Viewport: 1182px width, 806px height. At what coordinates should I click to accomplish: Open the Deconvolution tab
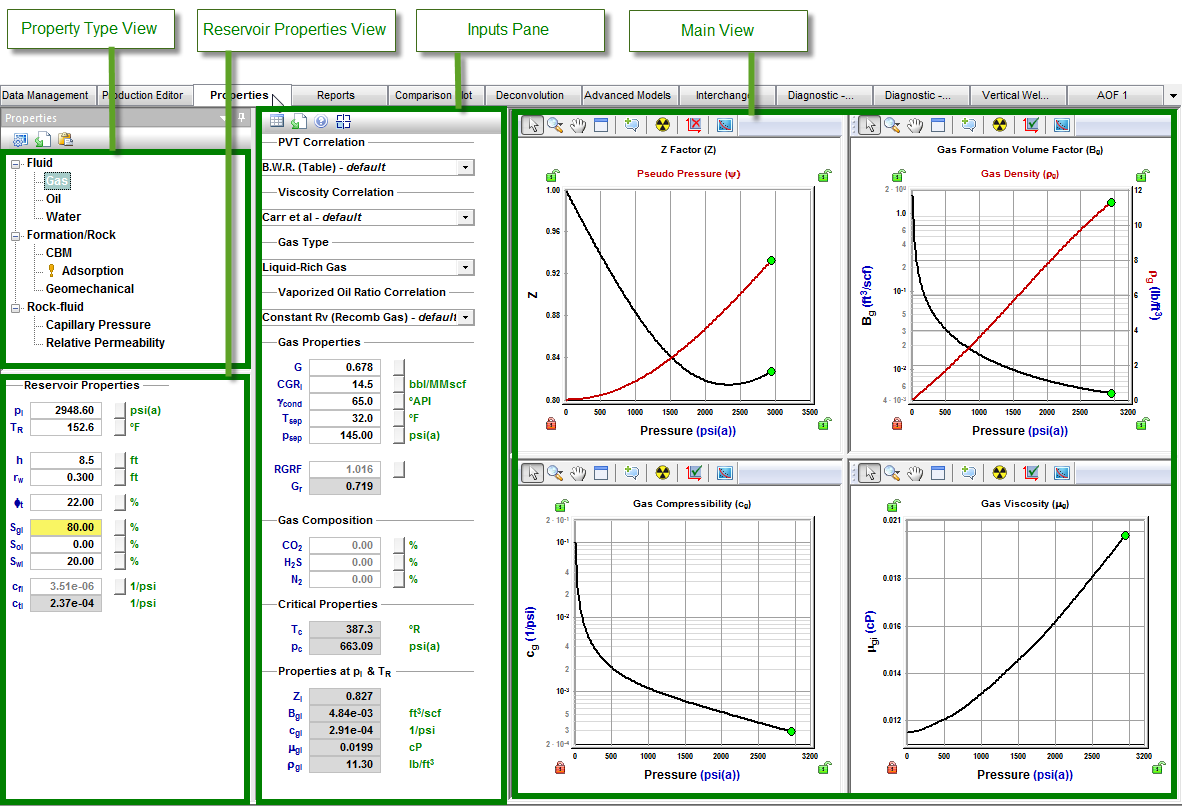pos(529,95)
